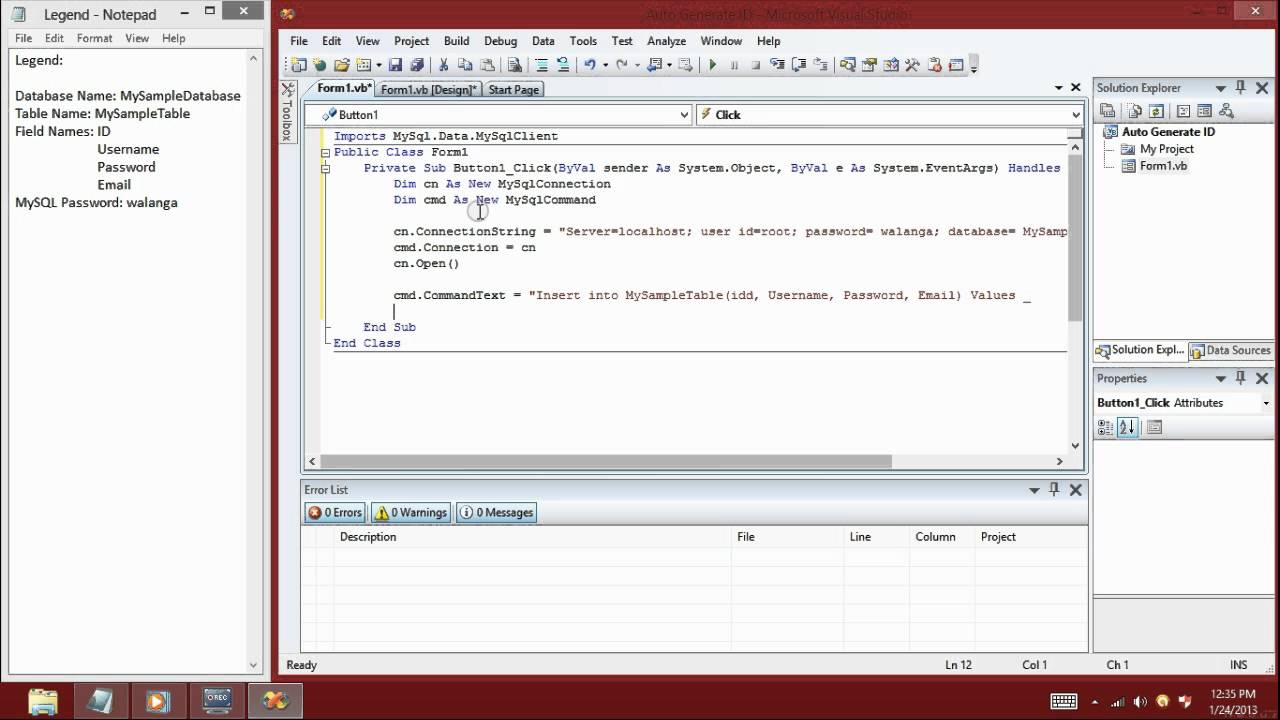1280x720 pixels.
Task: Open Properties Window from toolbar icon
Action: point(868,65)
